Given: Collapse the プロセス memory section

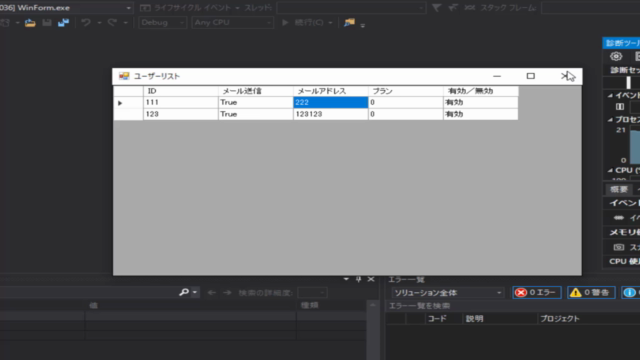Looking at the screenshot, I should [610, 120].
